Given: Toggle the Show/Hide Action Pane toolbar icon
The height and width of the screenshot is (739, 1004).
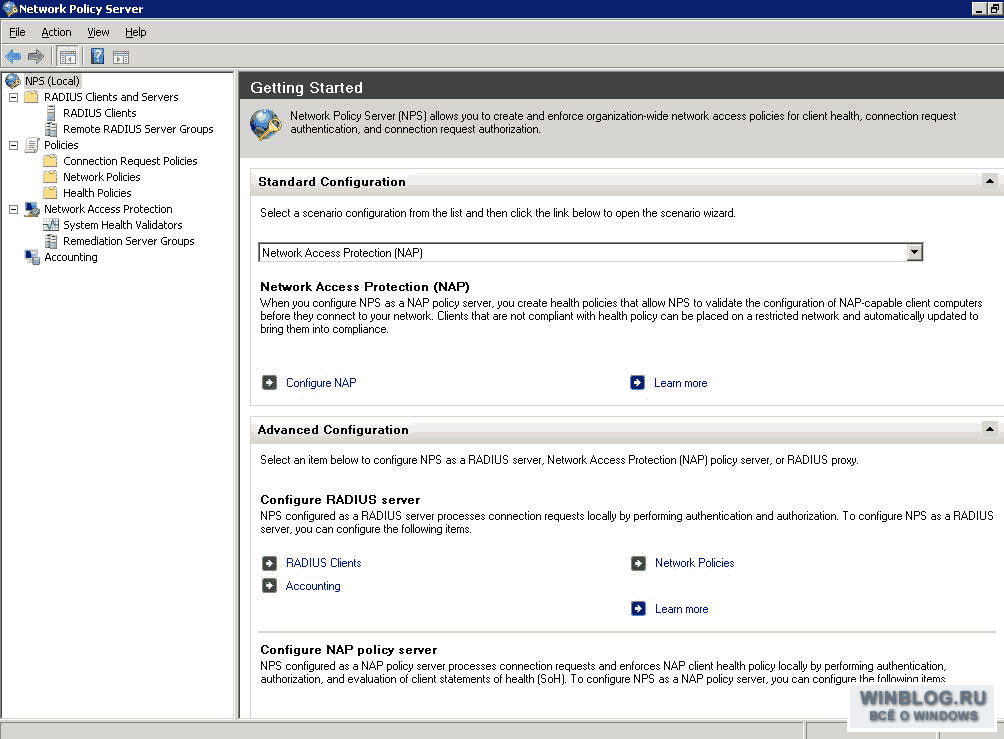Looking at the screenshot, I should coord(121,57).
